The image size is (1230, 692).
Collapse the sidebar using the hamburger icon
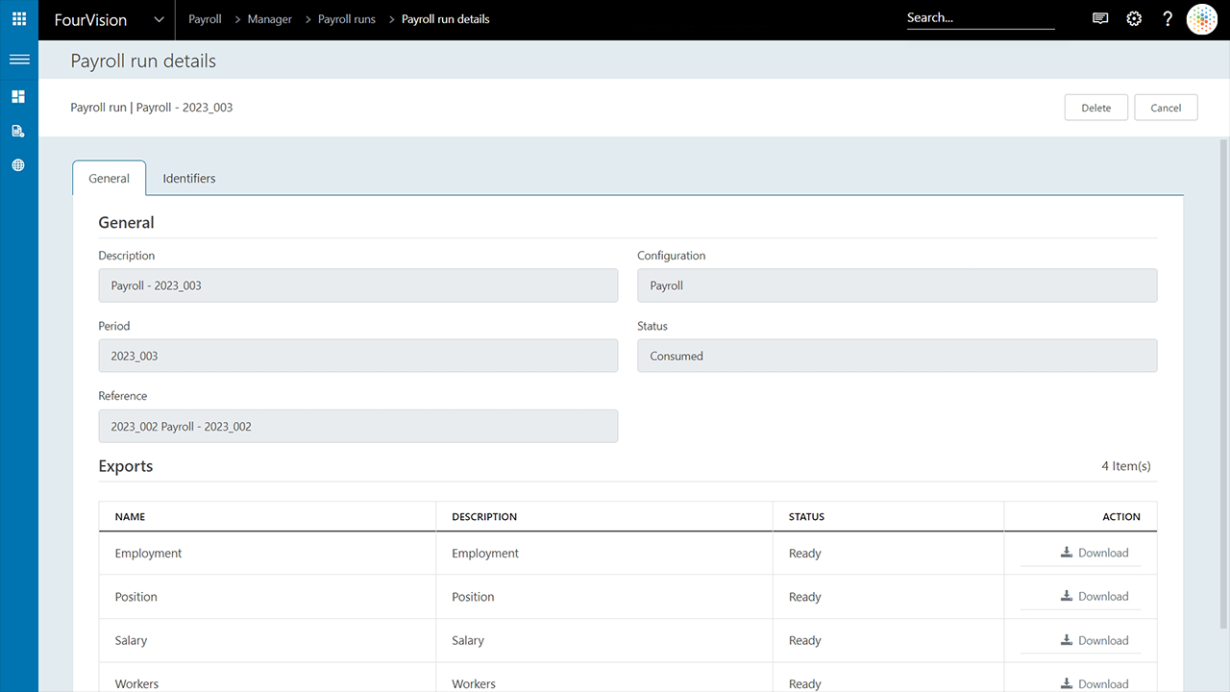(x=18, y=60)
